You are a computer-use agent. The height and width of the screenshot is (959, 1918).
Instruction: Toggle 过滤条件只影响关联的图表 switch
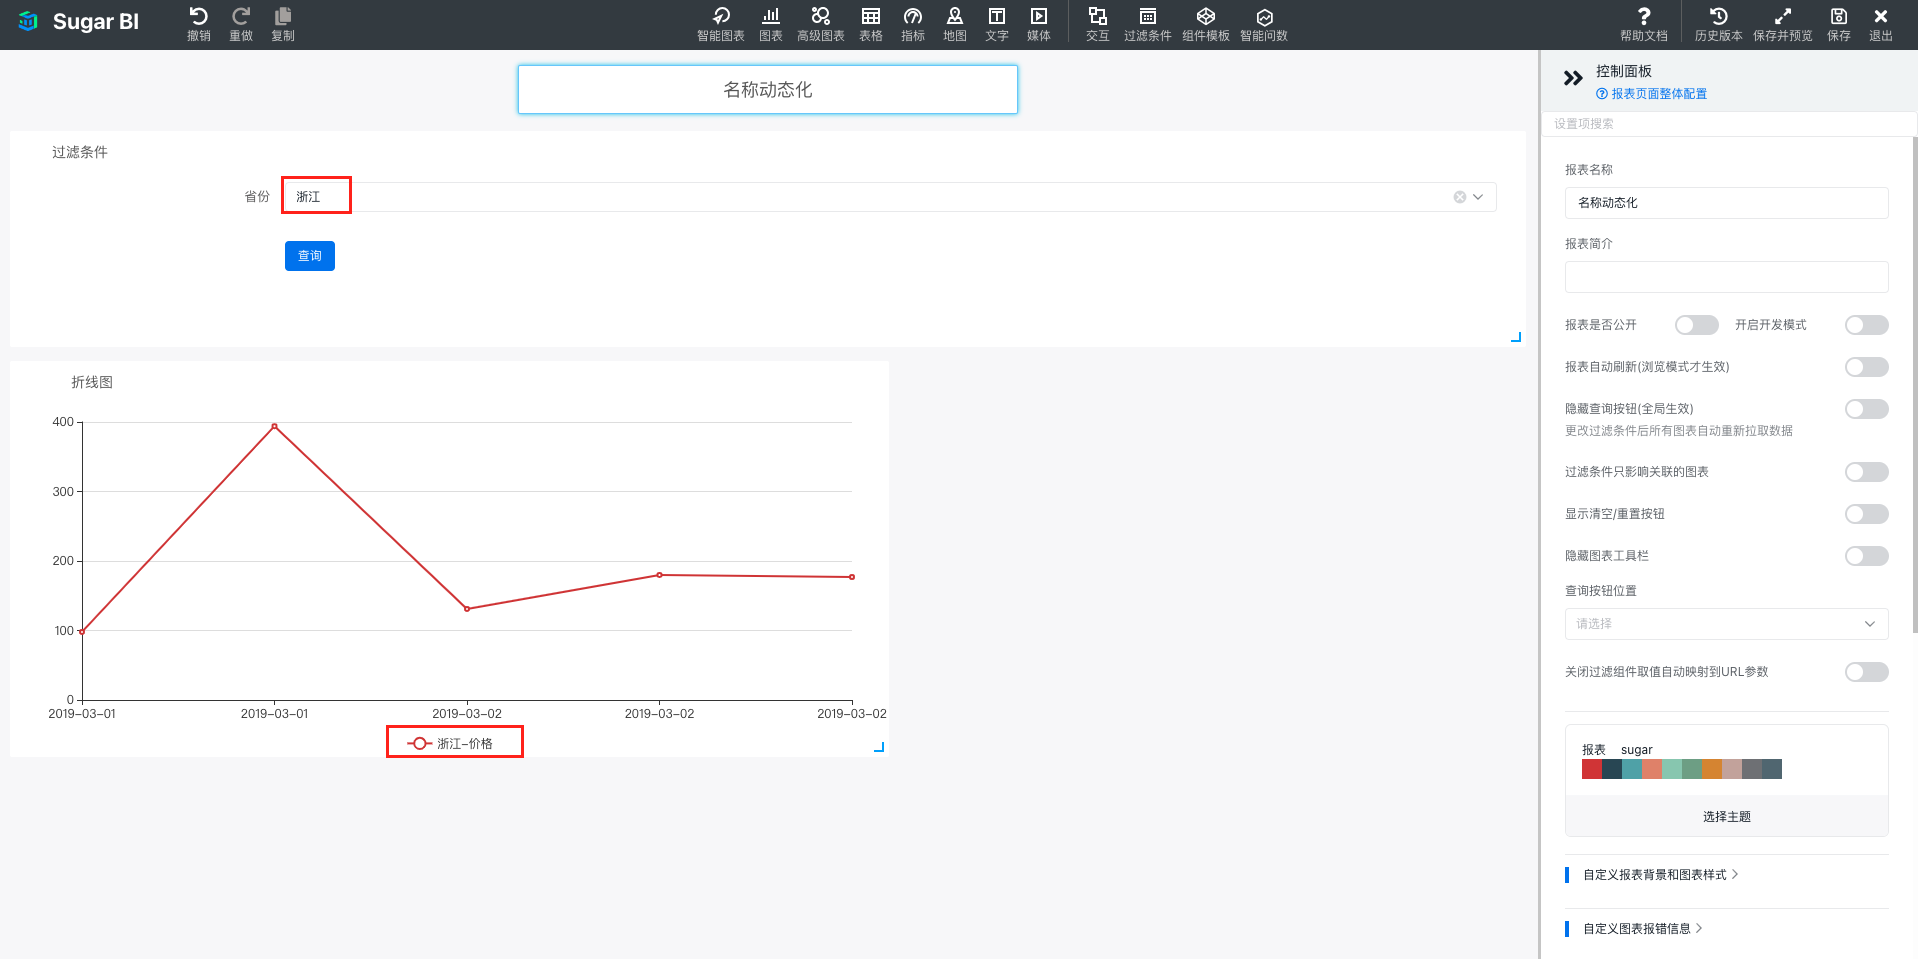[x=1867, y=472]
